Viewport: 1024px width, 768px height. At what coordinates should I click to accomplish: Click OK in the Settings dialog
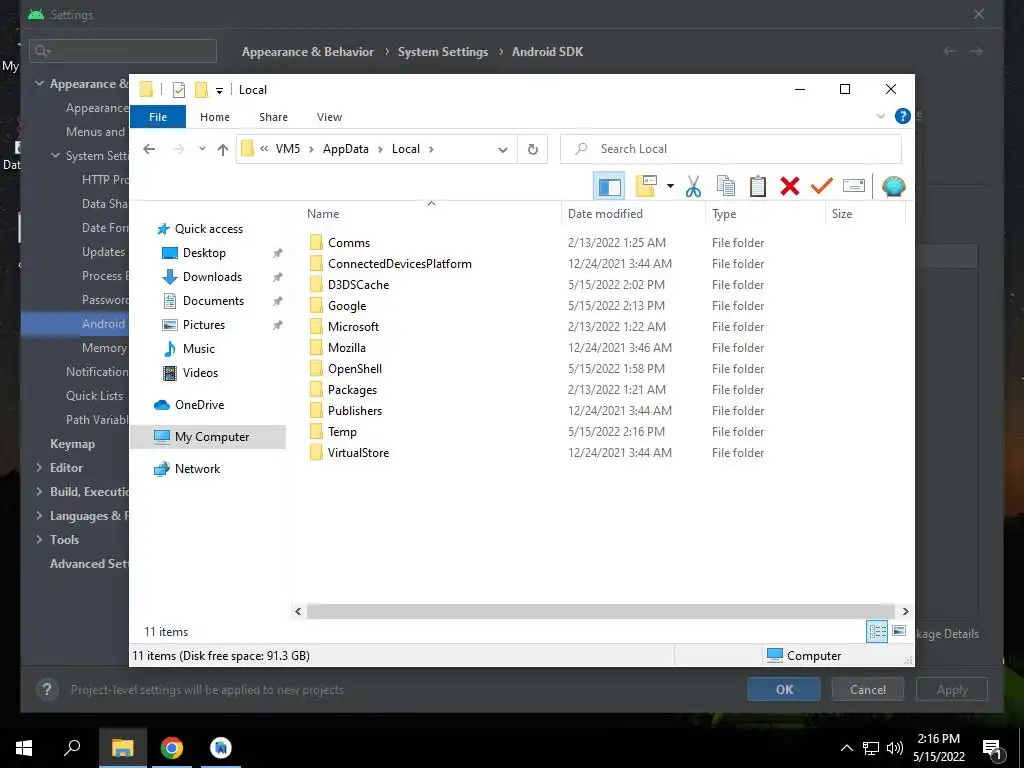[784, 690]
